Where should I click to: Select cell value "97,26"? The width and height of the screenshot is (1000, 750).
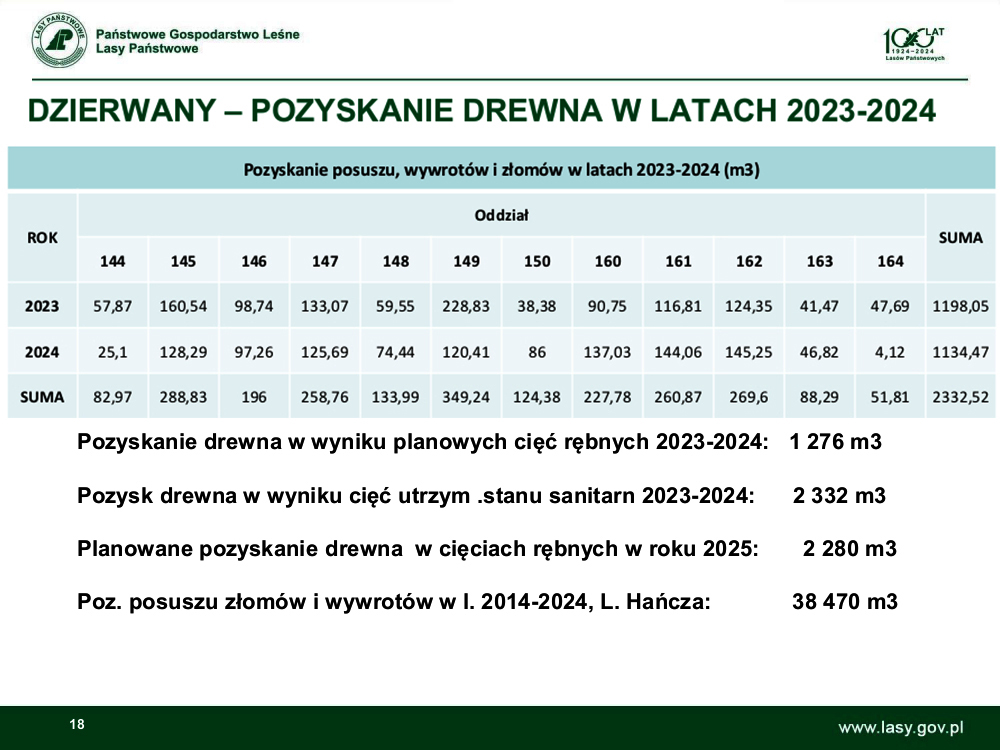click(254, 353)
